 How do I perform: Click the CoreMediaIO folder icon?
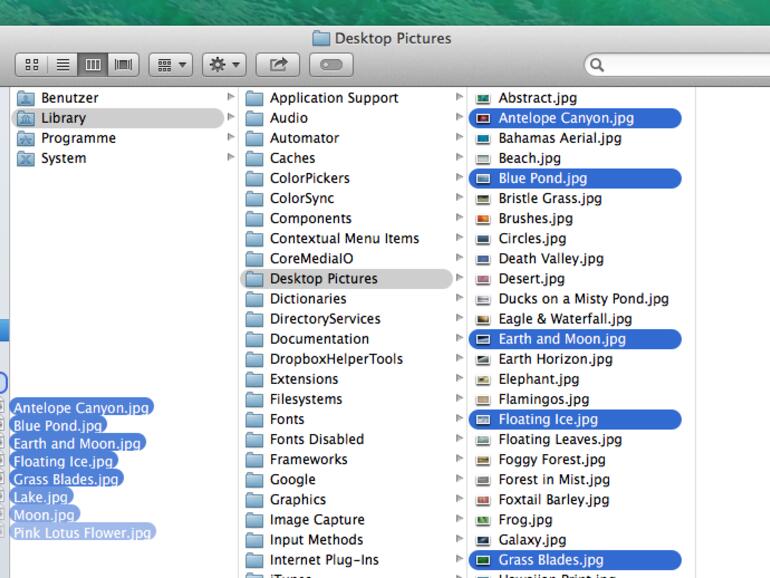pyautogui.click(x=254, y=259)
